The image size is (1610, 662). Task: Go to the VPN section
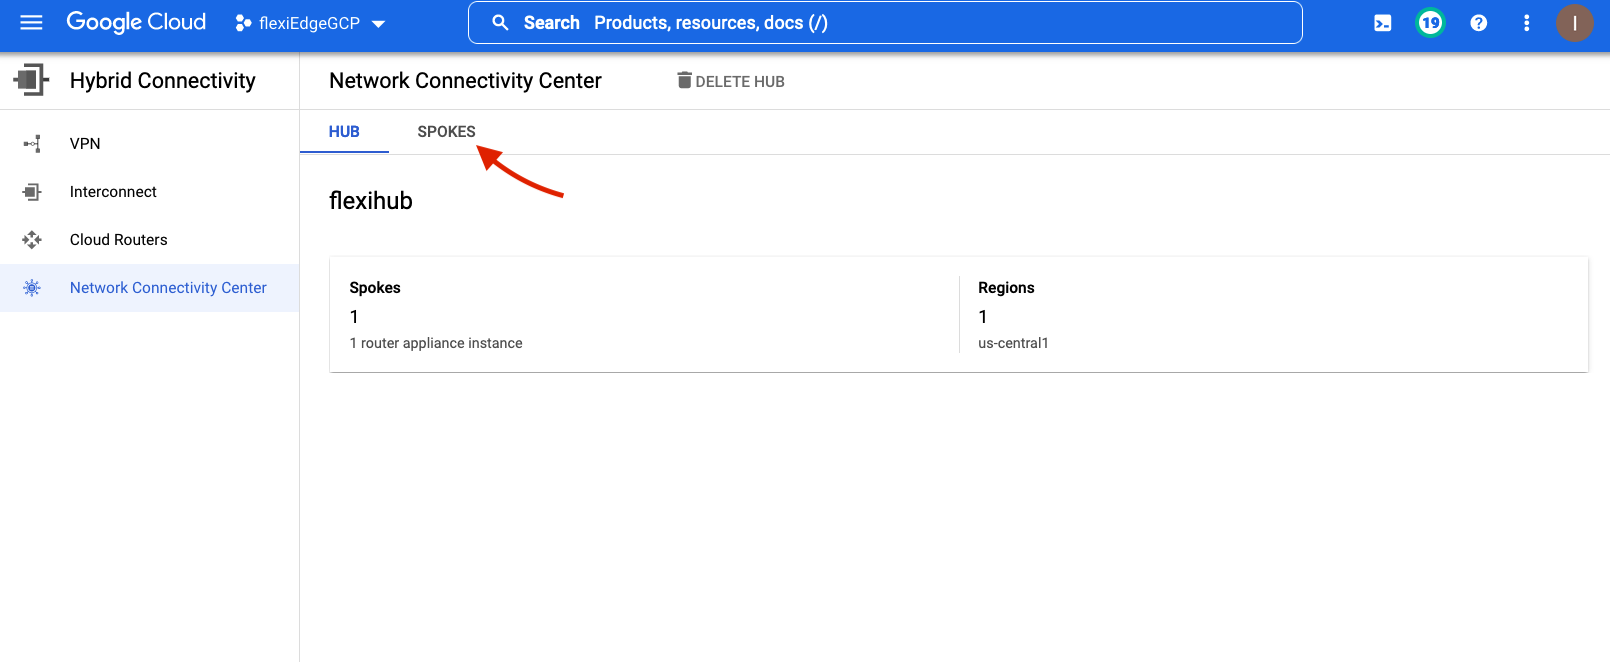(x=85, y=144)
